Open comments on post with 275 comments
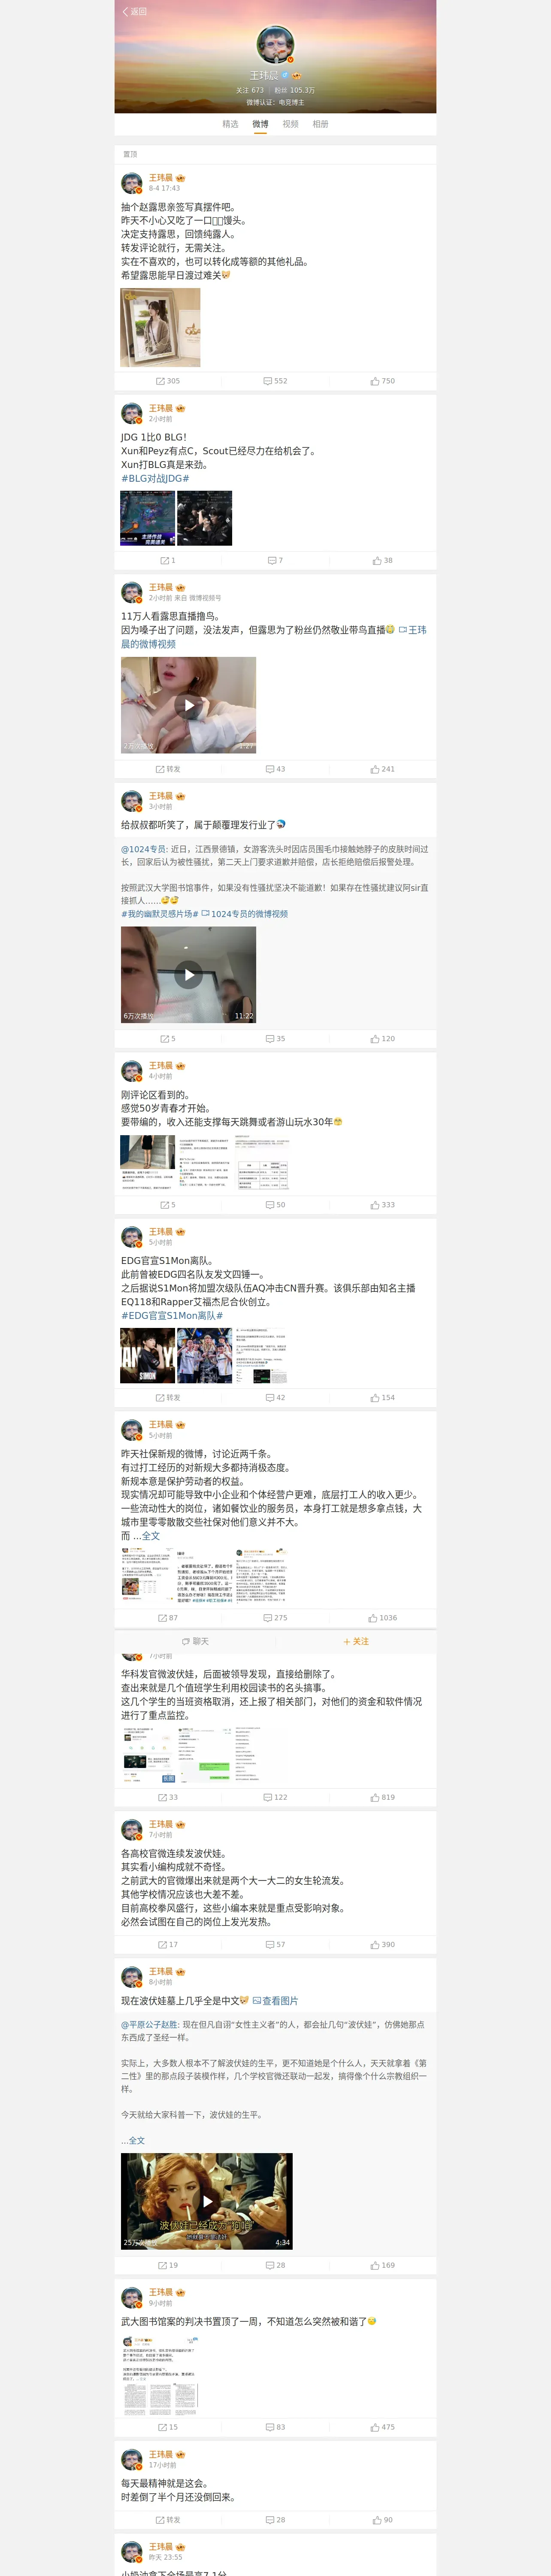This screenshot has height=2576, width=551. click(275, 1618)
